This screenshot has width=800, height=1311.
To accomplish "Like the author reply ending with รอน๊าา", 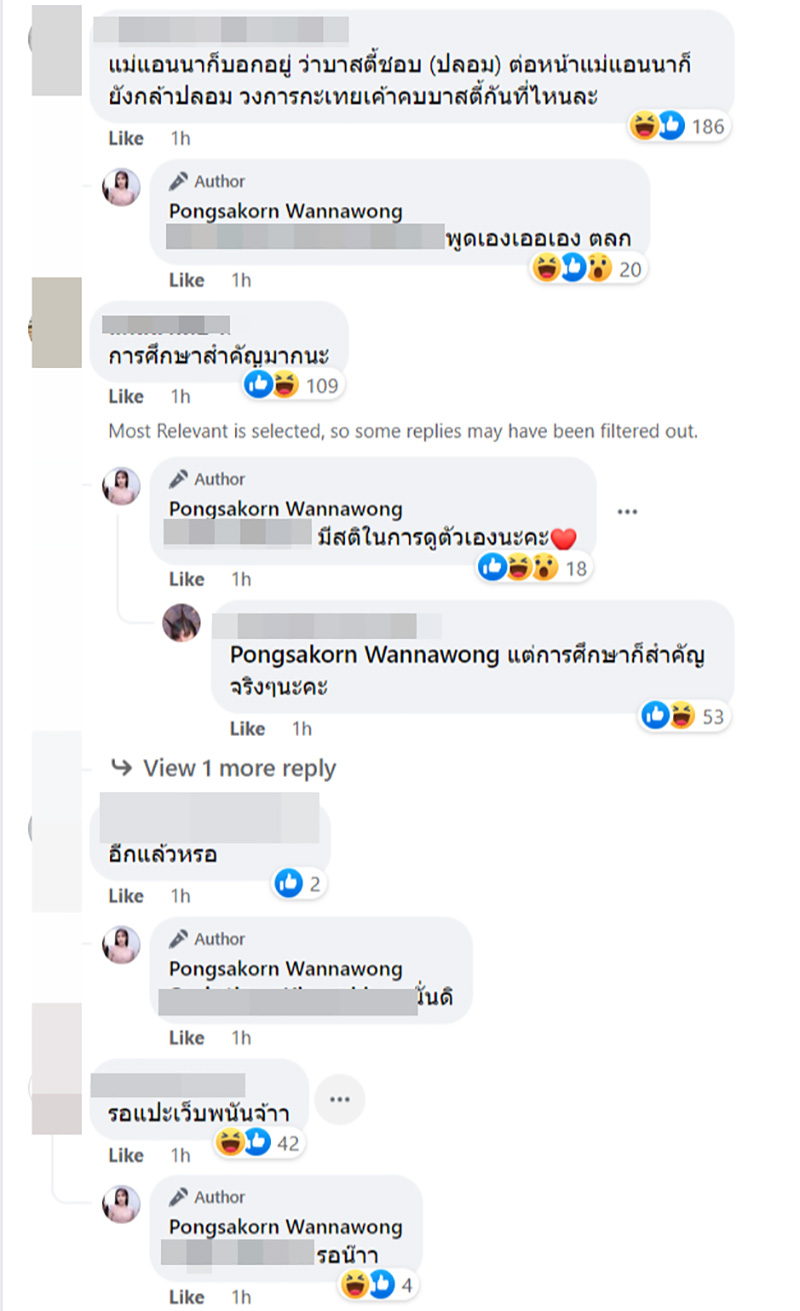I will (186, 1297).
